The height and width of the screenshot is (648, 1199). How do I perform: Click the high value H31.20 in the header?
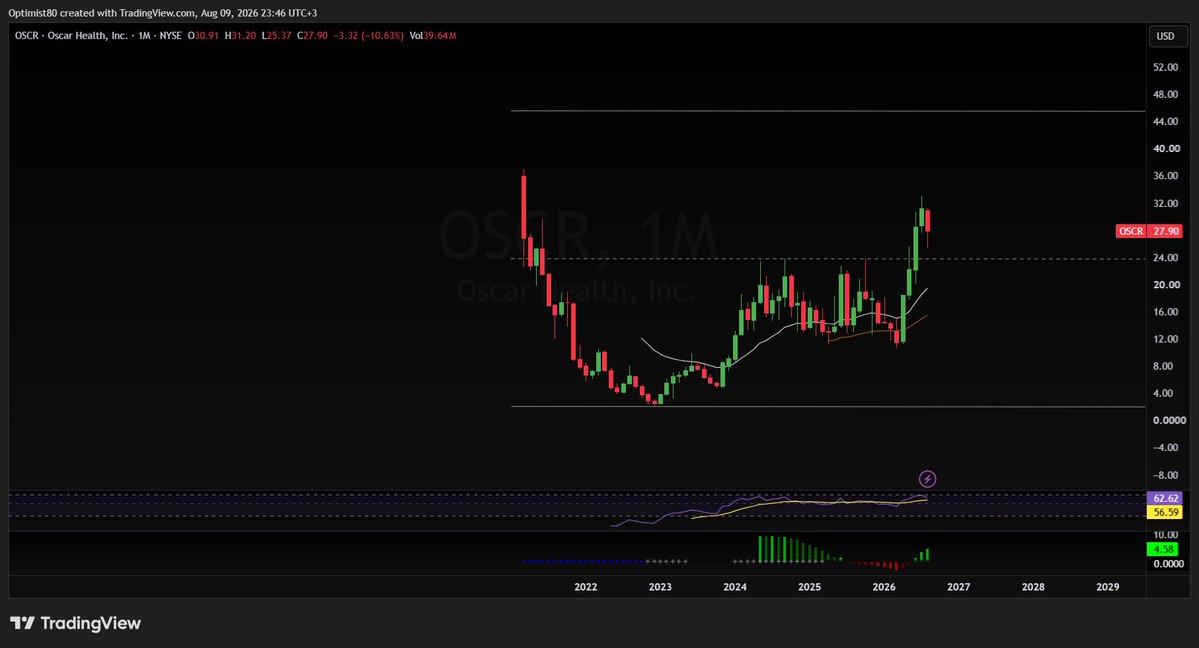(240, 35)
